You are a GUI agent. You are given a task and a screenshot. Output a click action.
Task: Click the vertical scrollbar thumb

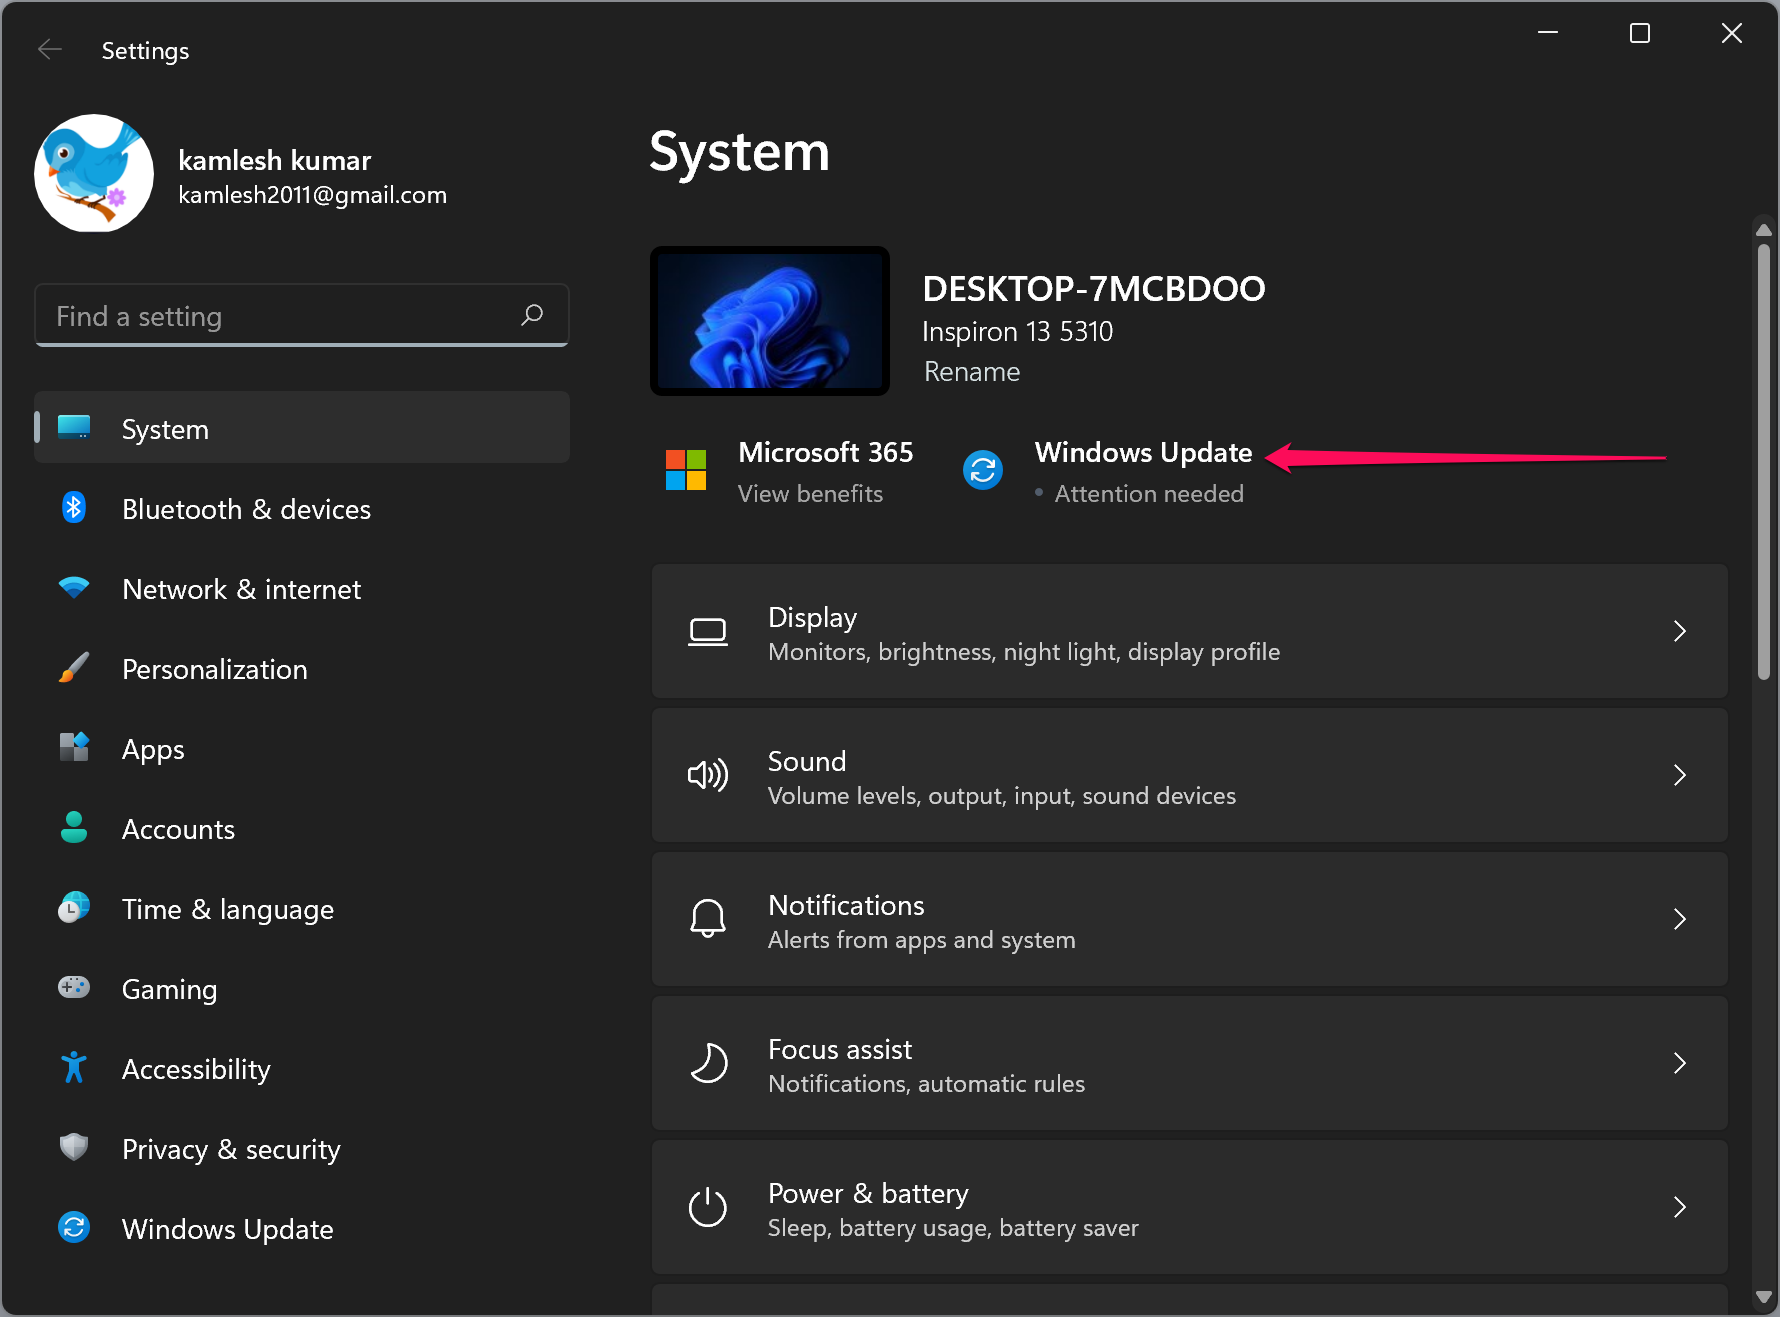1764,462
